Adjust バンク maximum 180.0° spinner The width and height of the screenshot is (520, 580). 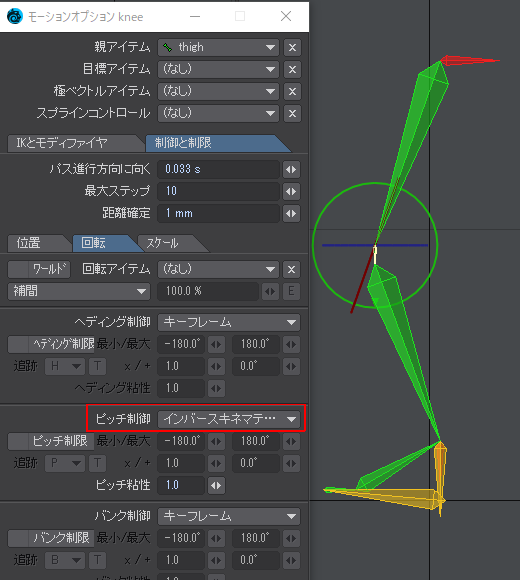coord(291,538)
